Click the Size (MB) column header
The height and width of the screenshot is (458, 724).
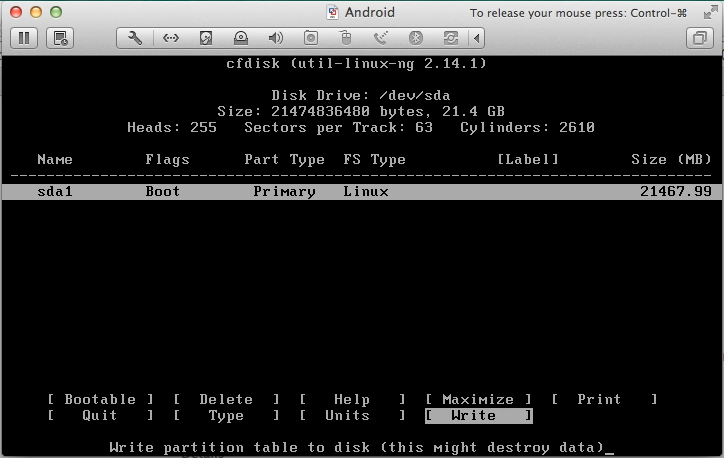click(671, 159)
